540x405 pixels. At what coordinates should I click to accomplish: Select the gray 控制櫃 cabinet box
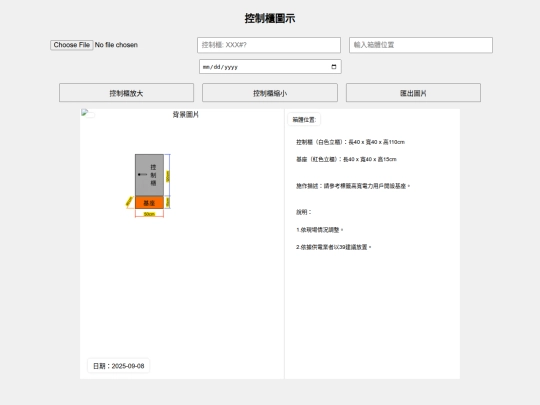tap(149, 175)
